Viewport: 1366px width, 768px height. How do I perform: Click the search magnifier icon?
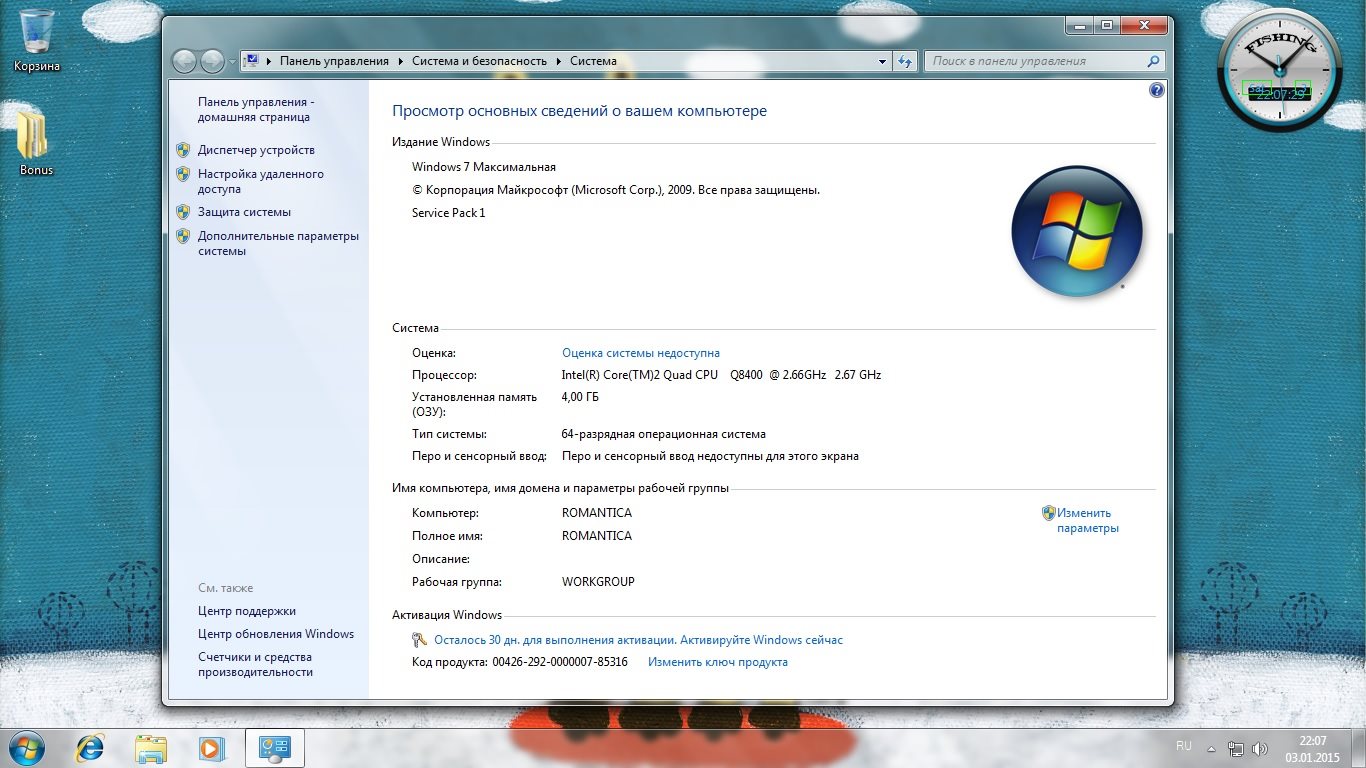(x=1153, y=61)
